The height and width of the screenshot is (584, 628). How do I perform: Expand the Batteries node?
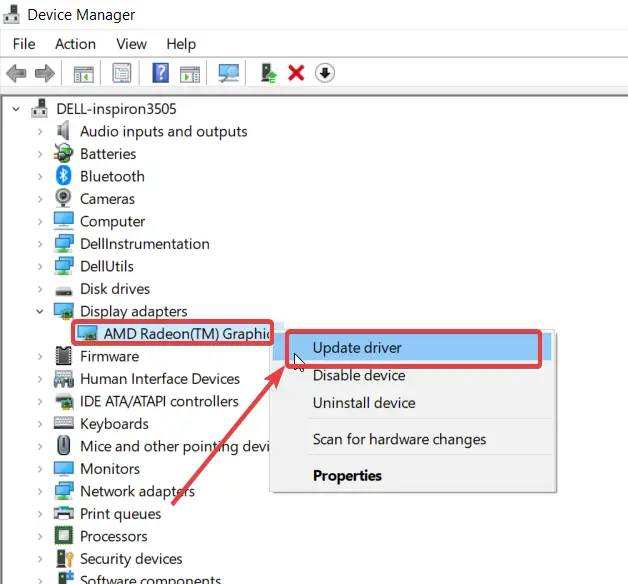(40, 153)
